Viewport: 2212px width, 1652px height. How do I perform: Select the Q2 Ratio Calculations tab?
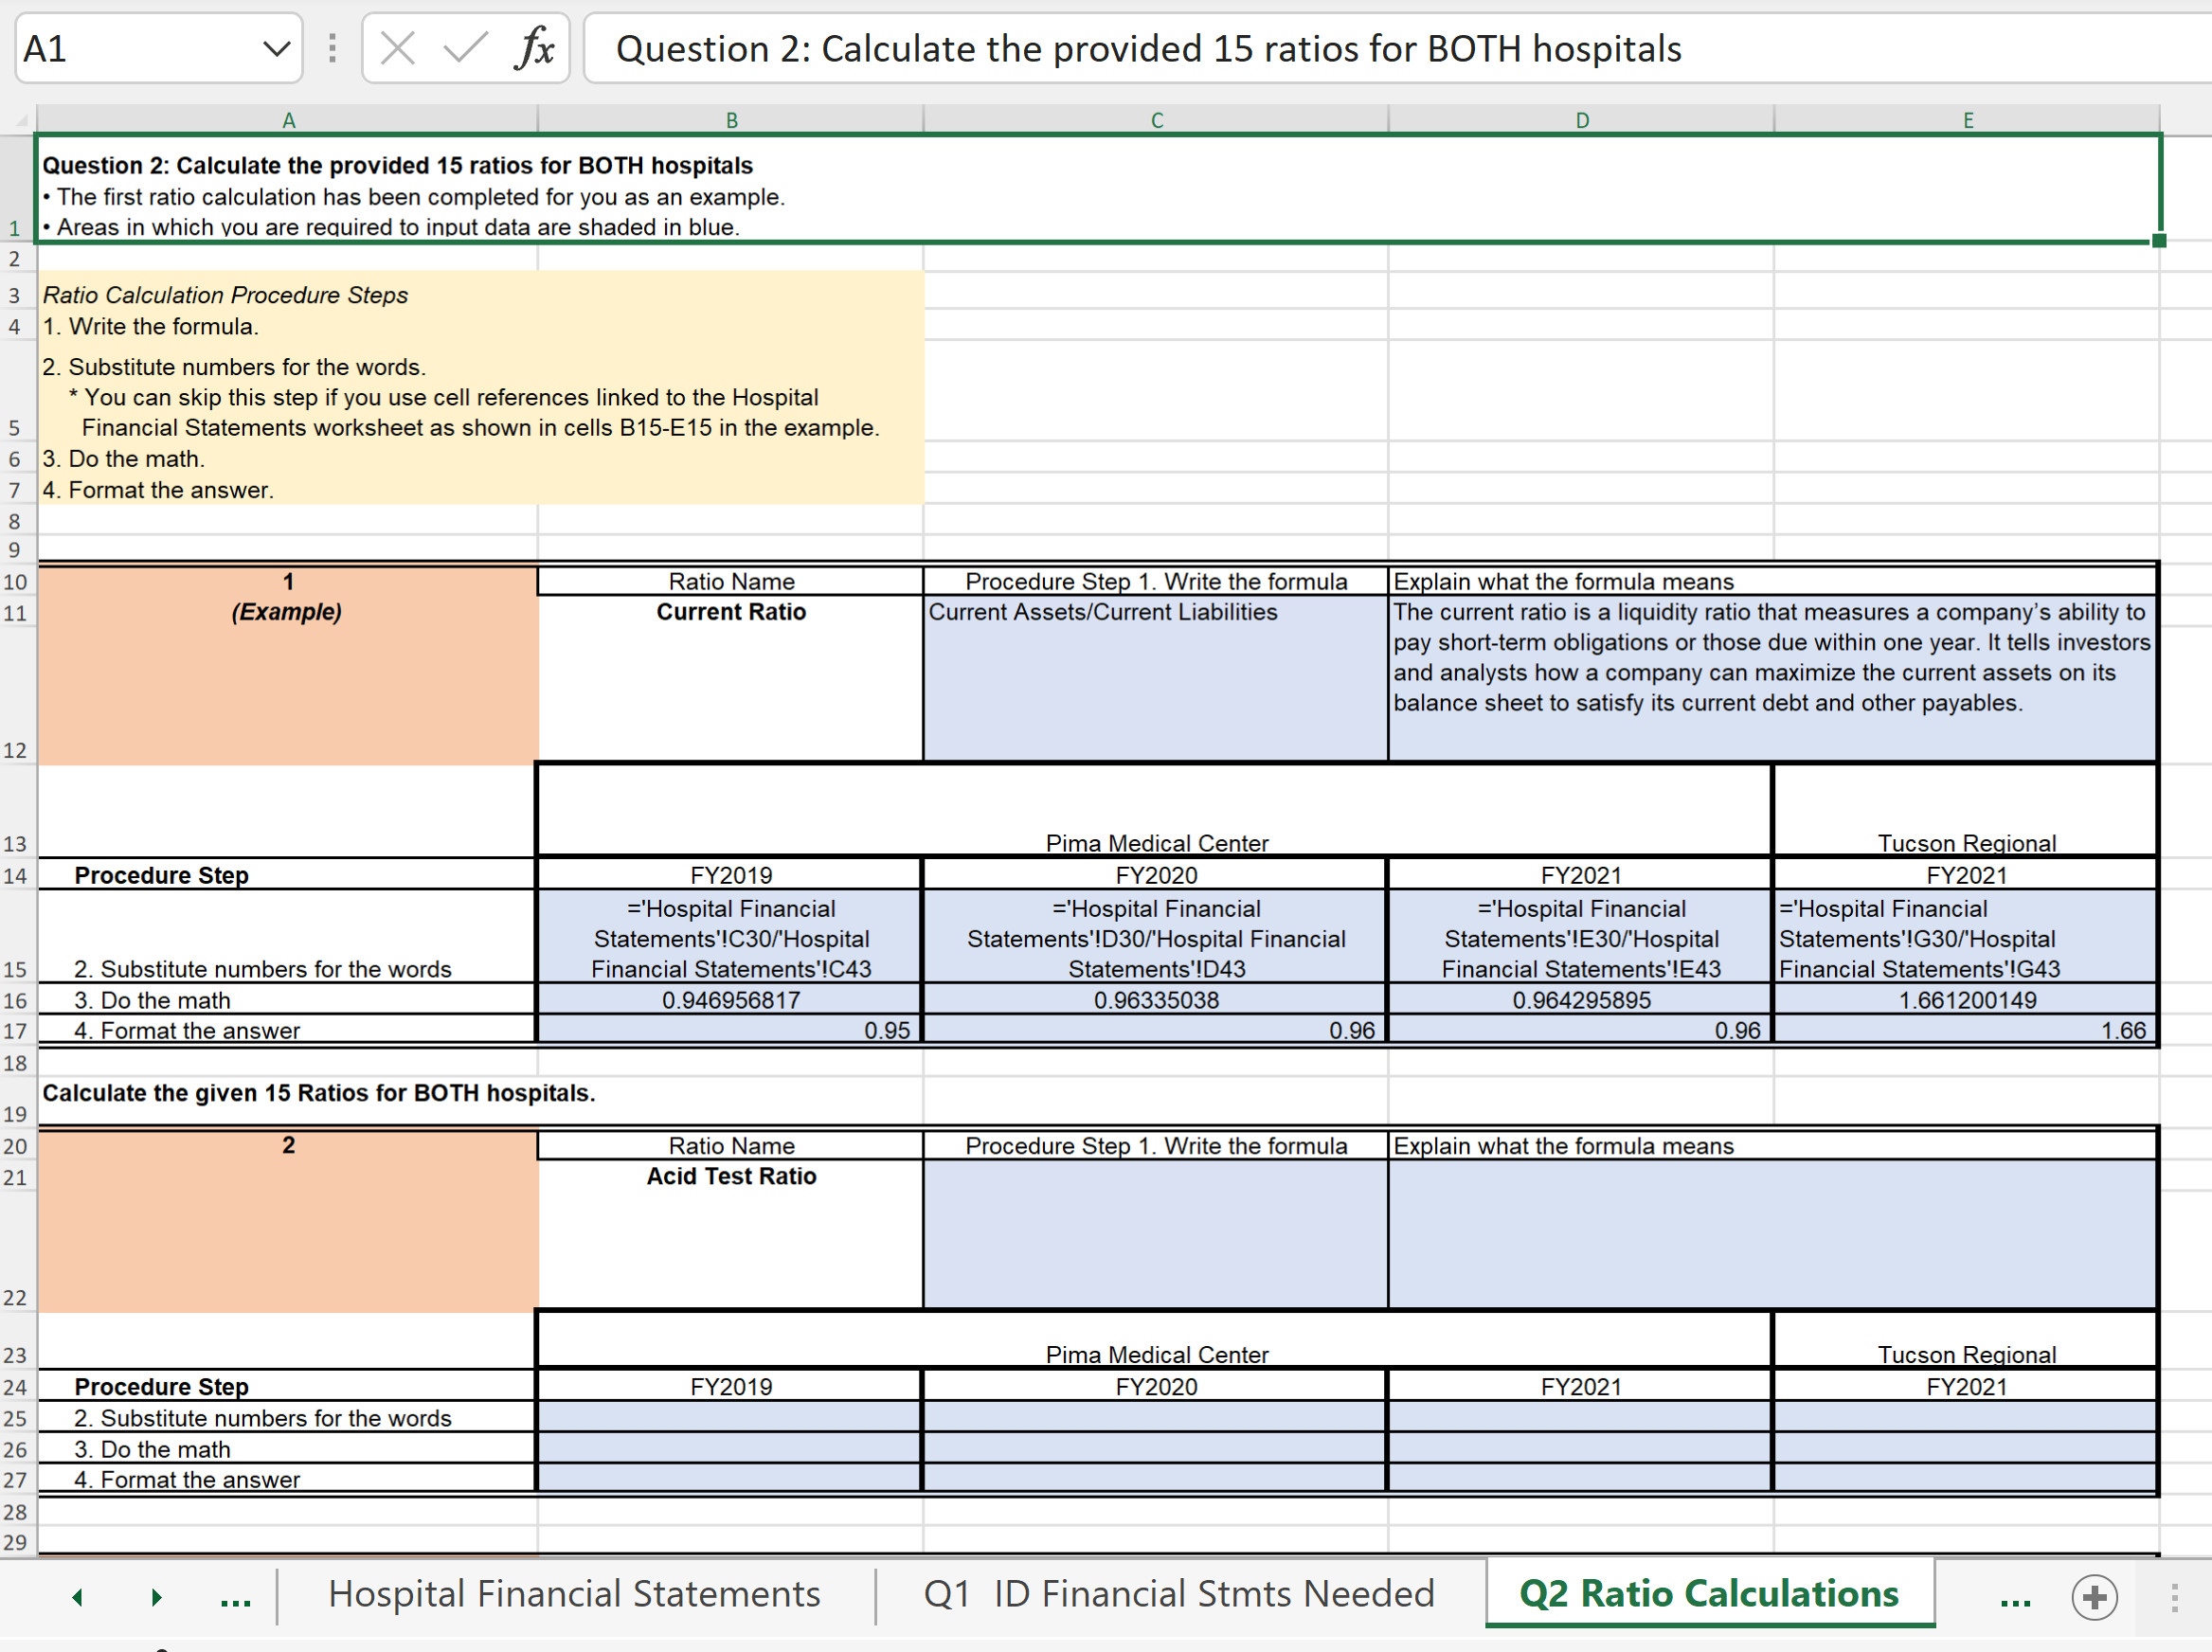coord(1708,1594)
